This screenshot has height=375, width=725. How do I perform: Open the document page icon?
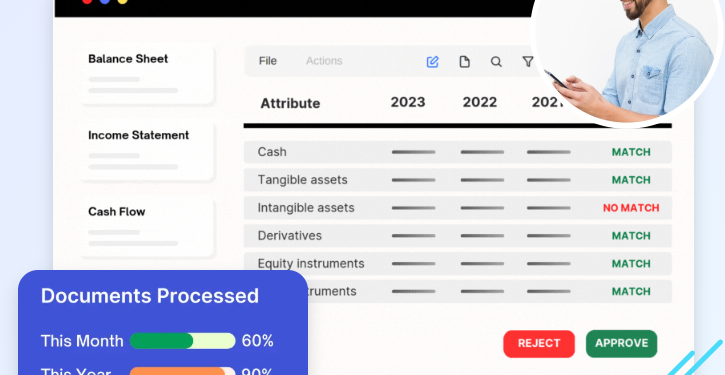click(x=464, y=61)
